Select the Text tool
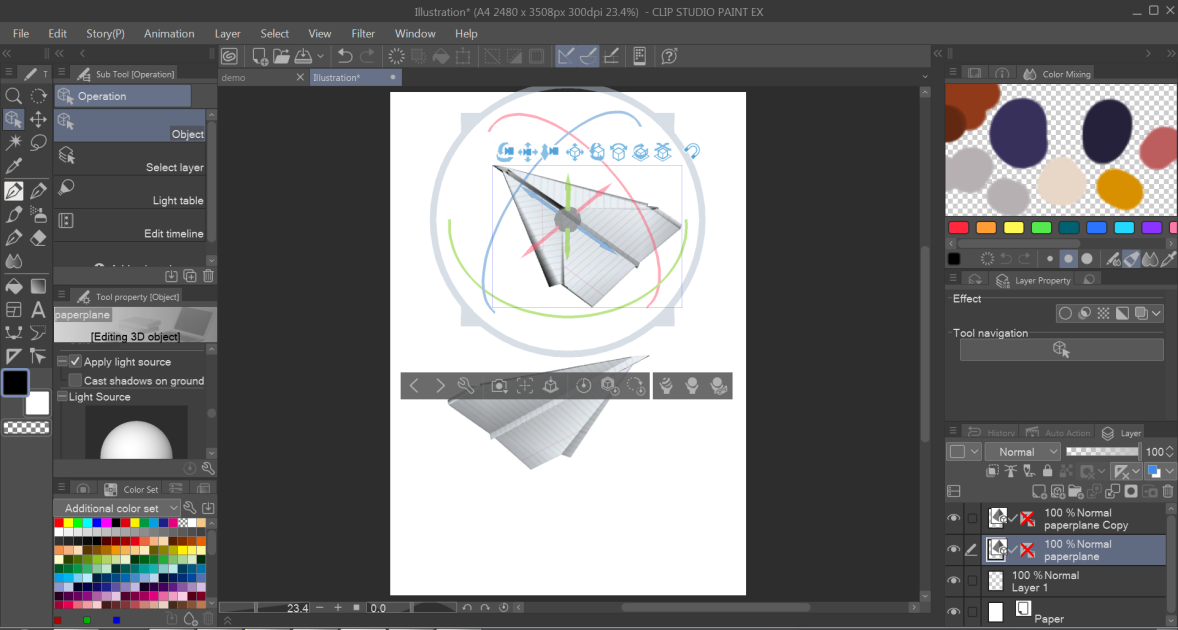 point(38,309)
